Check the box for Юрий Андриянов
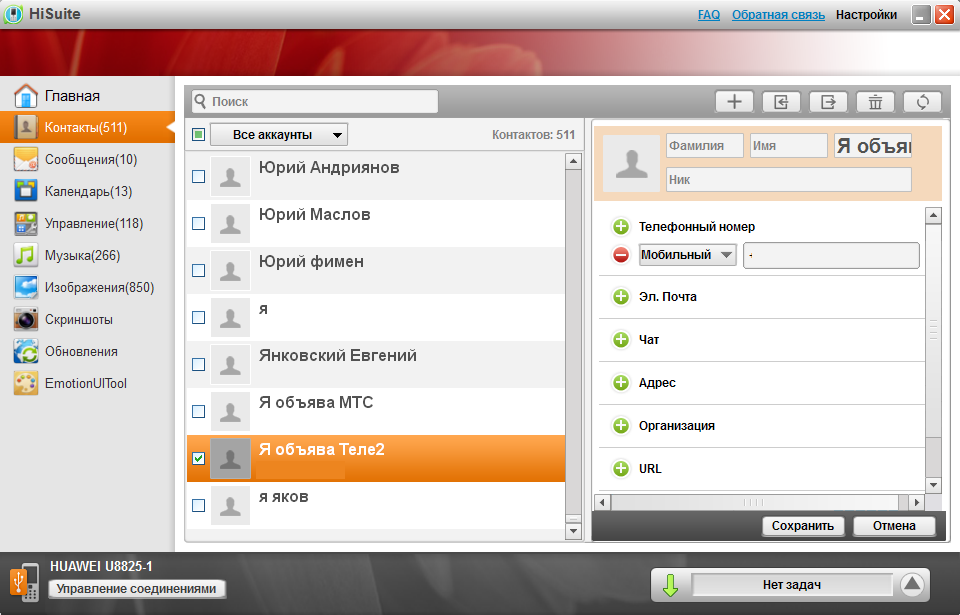 click(x=198, y=176)
